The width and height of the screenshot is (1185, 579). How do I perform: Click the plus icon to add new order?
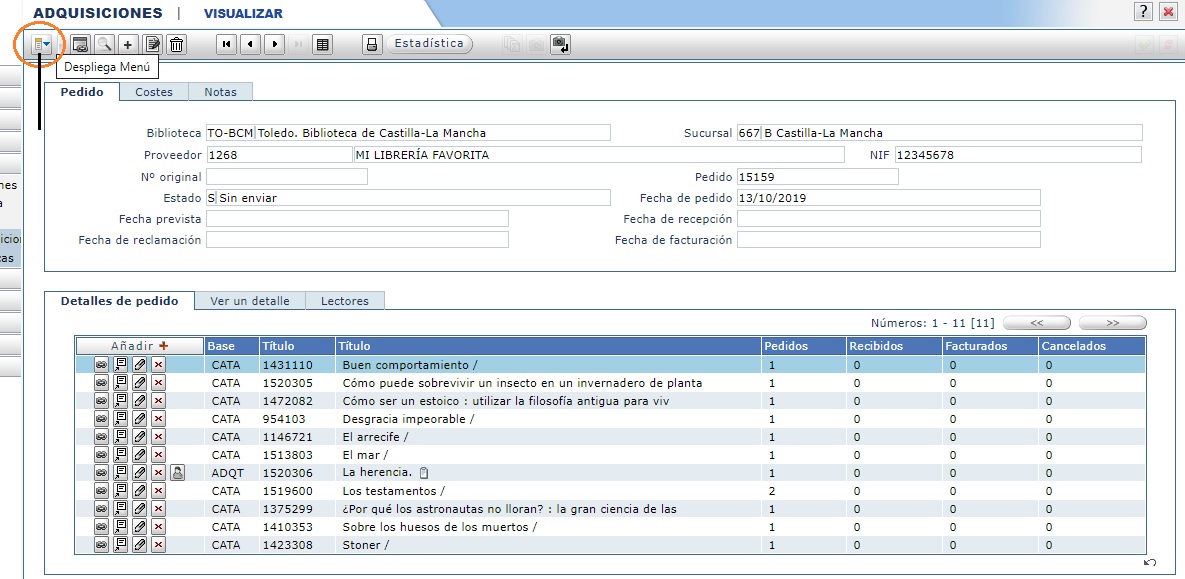pos(128,44)
